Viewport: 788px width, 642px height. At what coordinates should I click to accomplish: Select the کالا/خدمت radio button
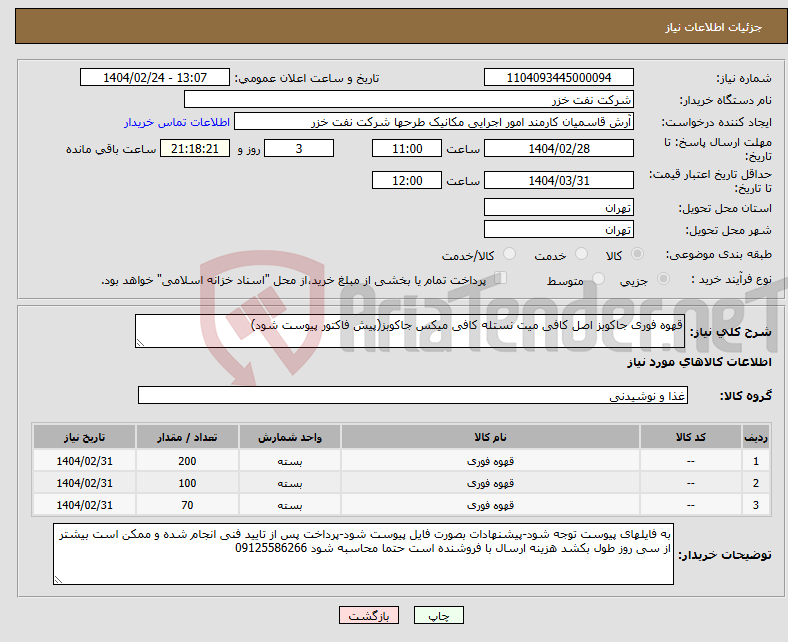coord(510,254)
